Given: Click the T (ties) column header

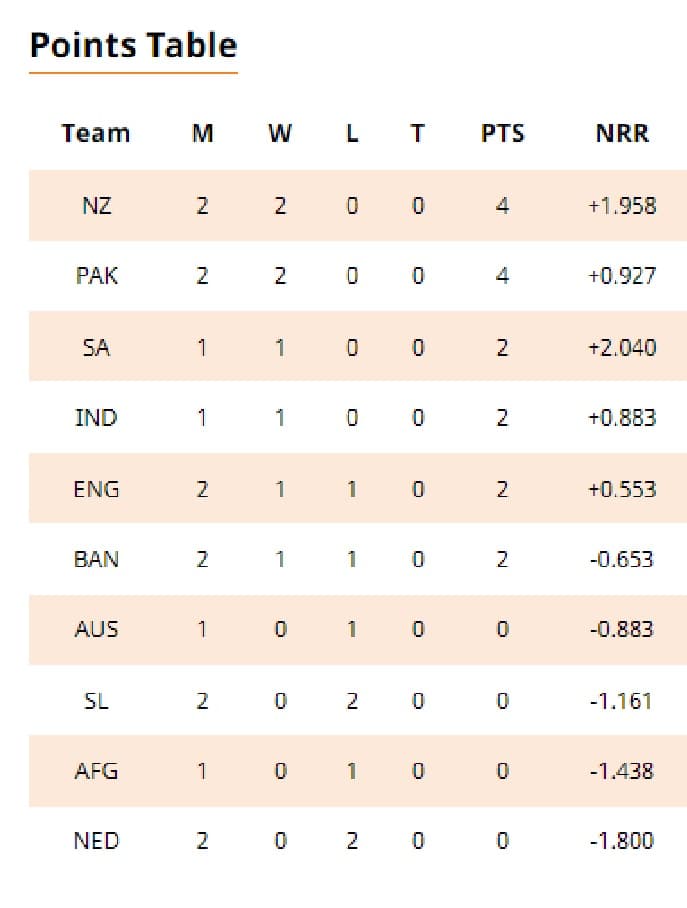Looking at the screenshot, I should [417, 133].
